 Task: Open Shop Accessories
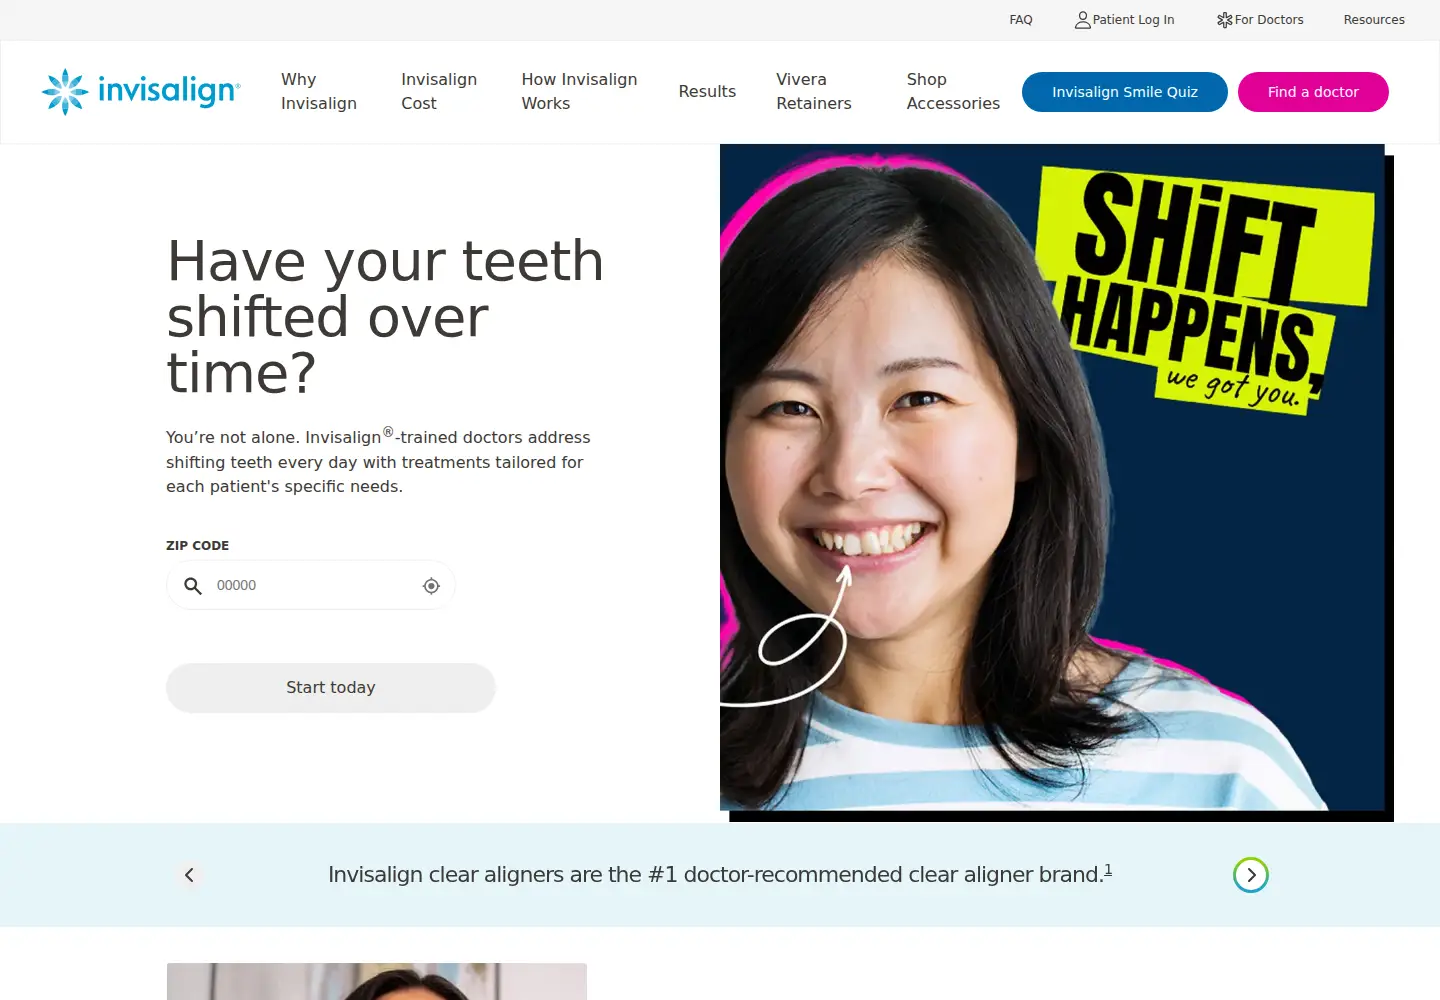tap(953, 92)
